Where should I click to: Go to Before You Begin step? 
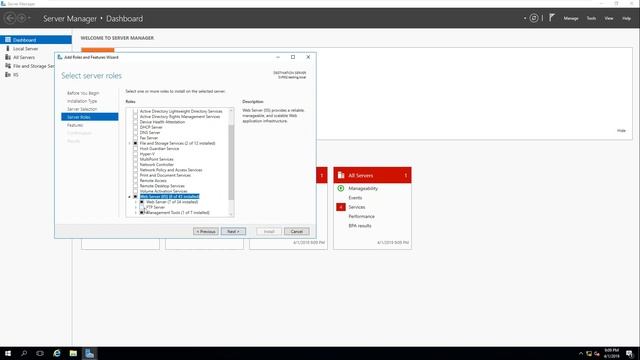[x=83, y=93]
